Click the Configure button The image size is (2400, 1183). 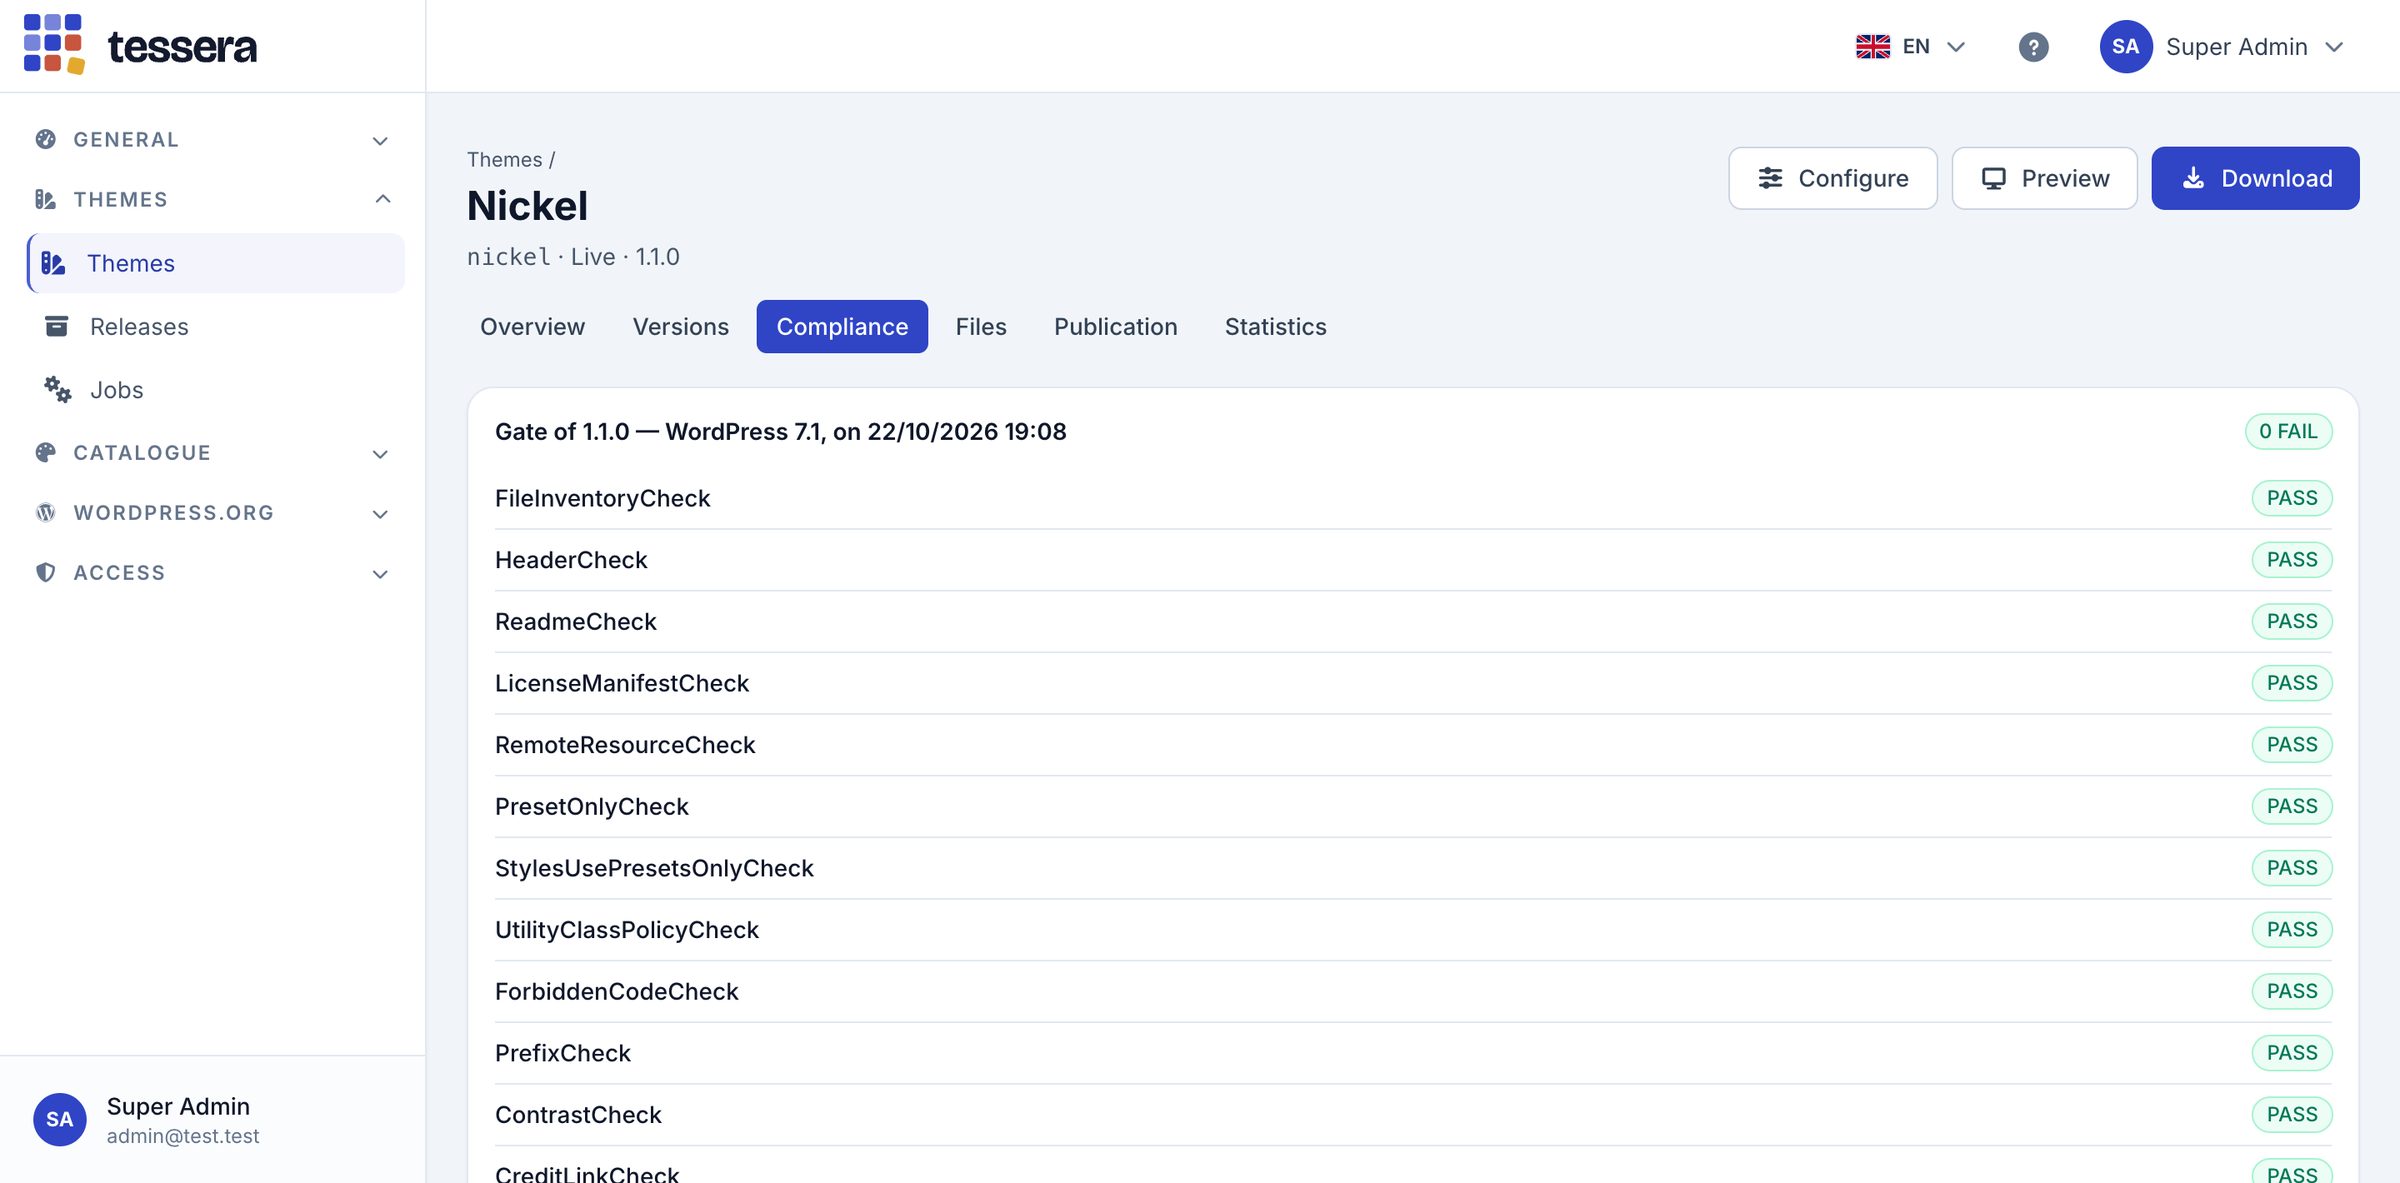[1833, 178]
